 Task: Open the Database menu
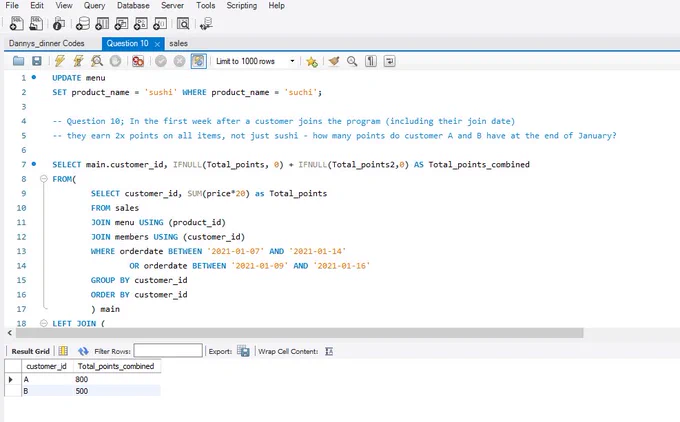pyautogui.click(x=133, y=6)
